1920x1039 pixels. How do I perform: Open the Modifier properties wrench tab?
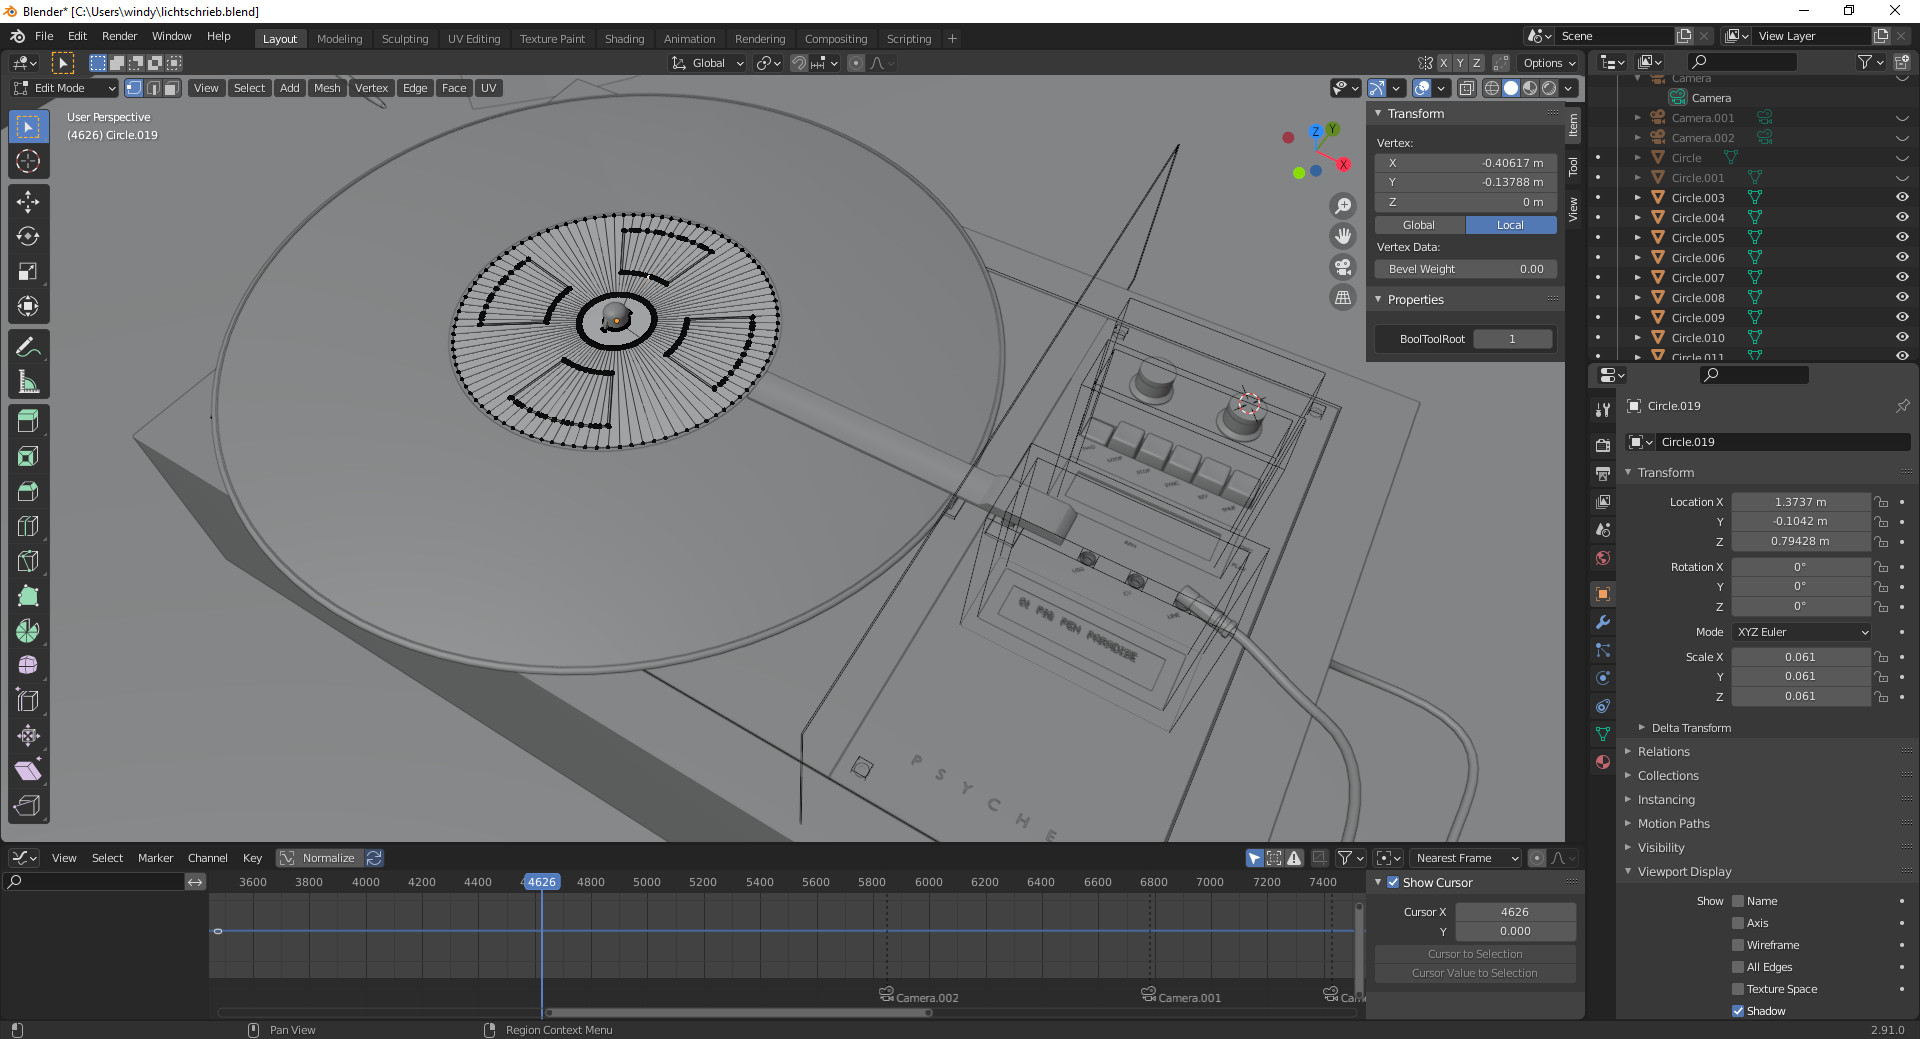coord(1603,622)
